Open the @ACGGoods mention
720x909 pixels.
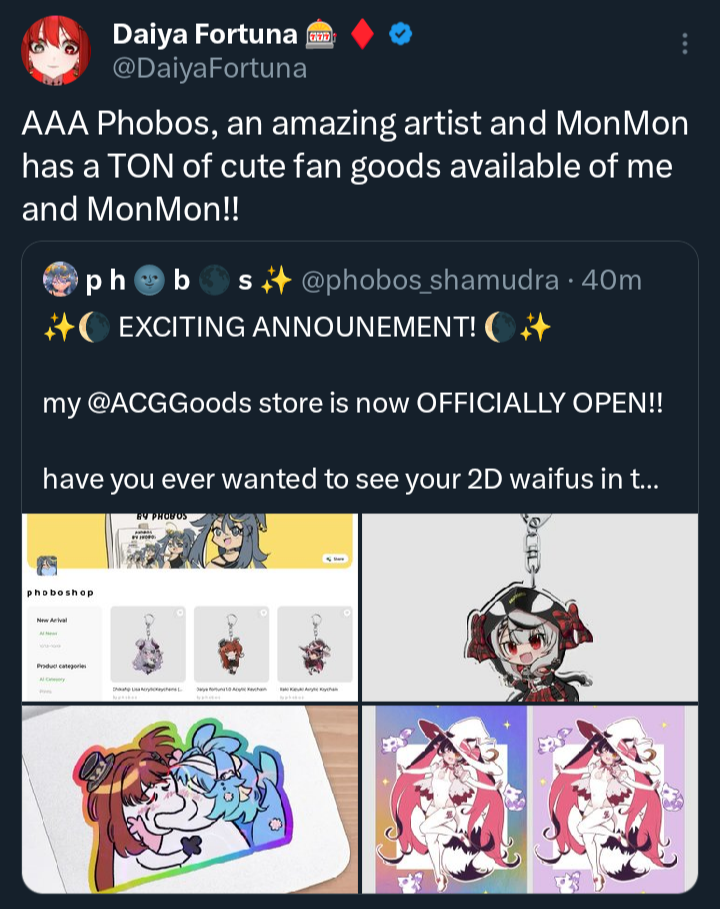coord(169,403)
